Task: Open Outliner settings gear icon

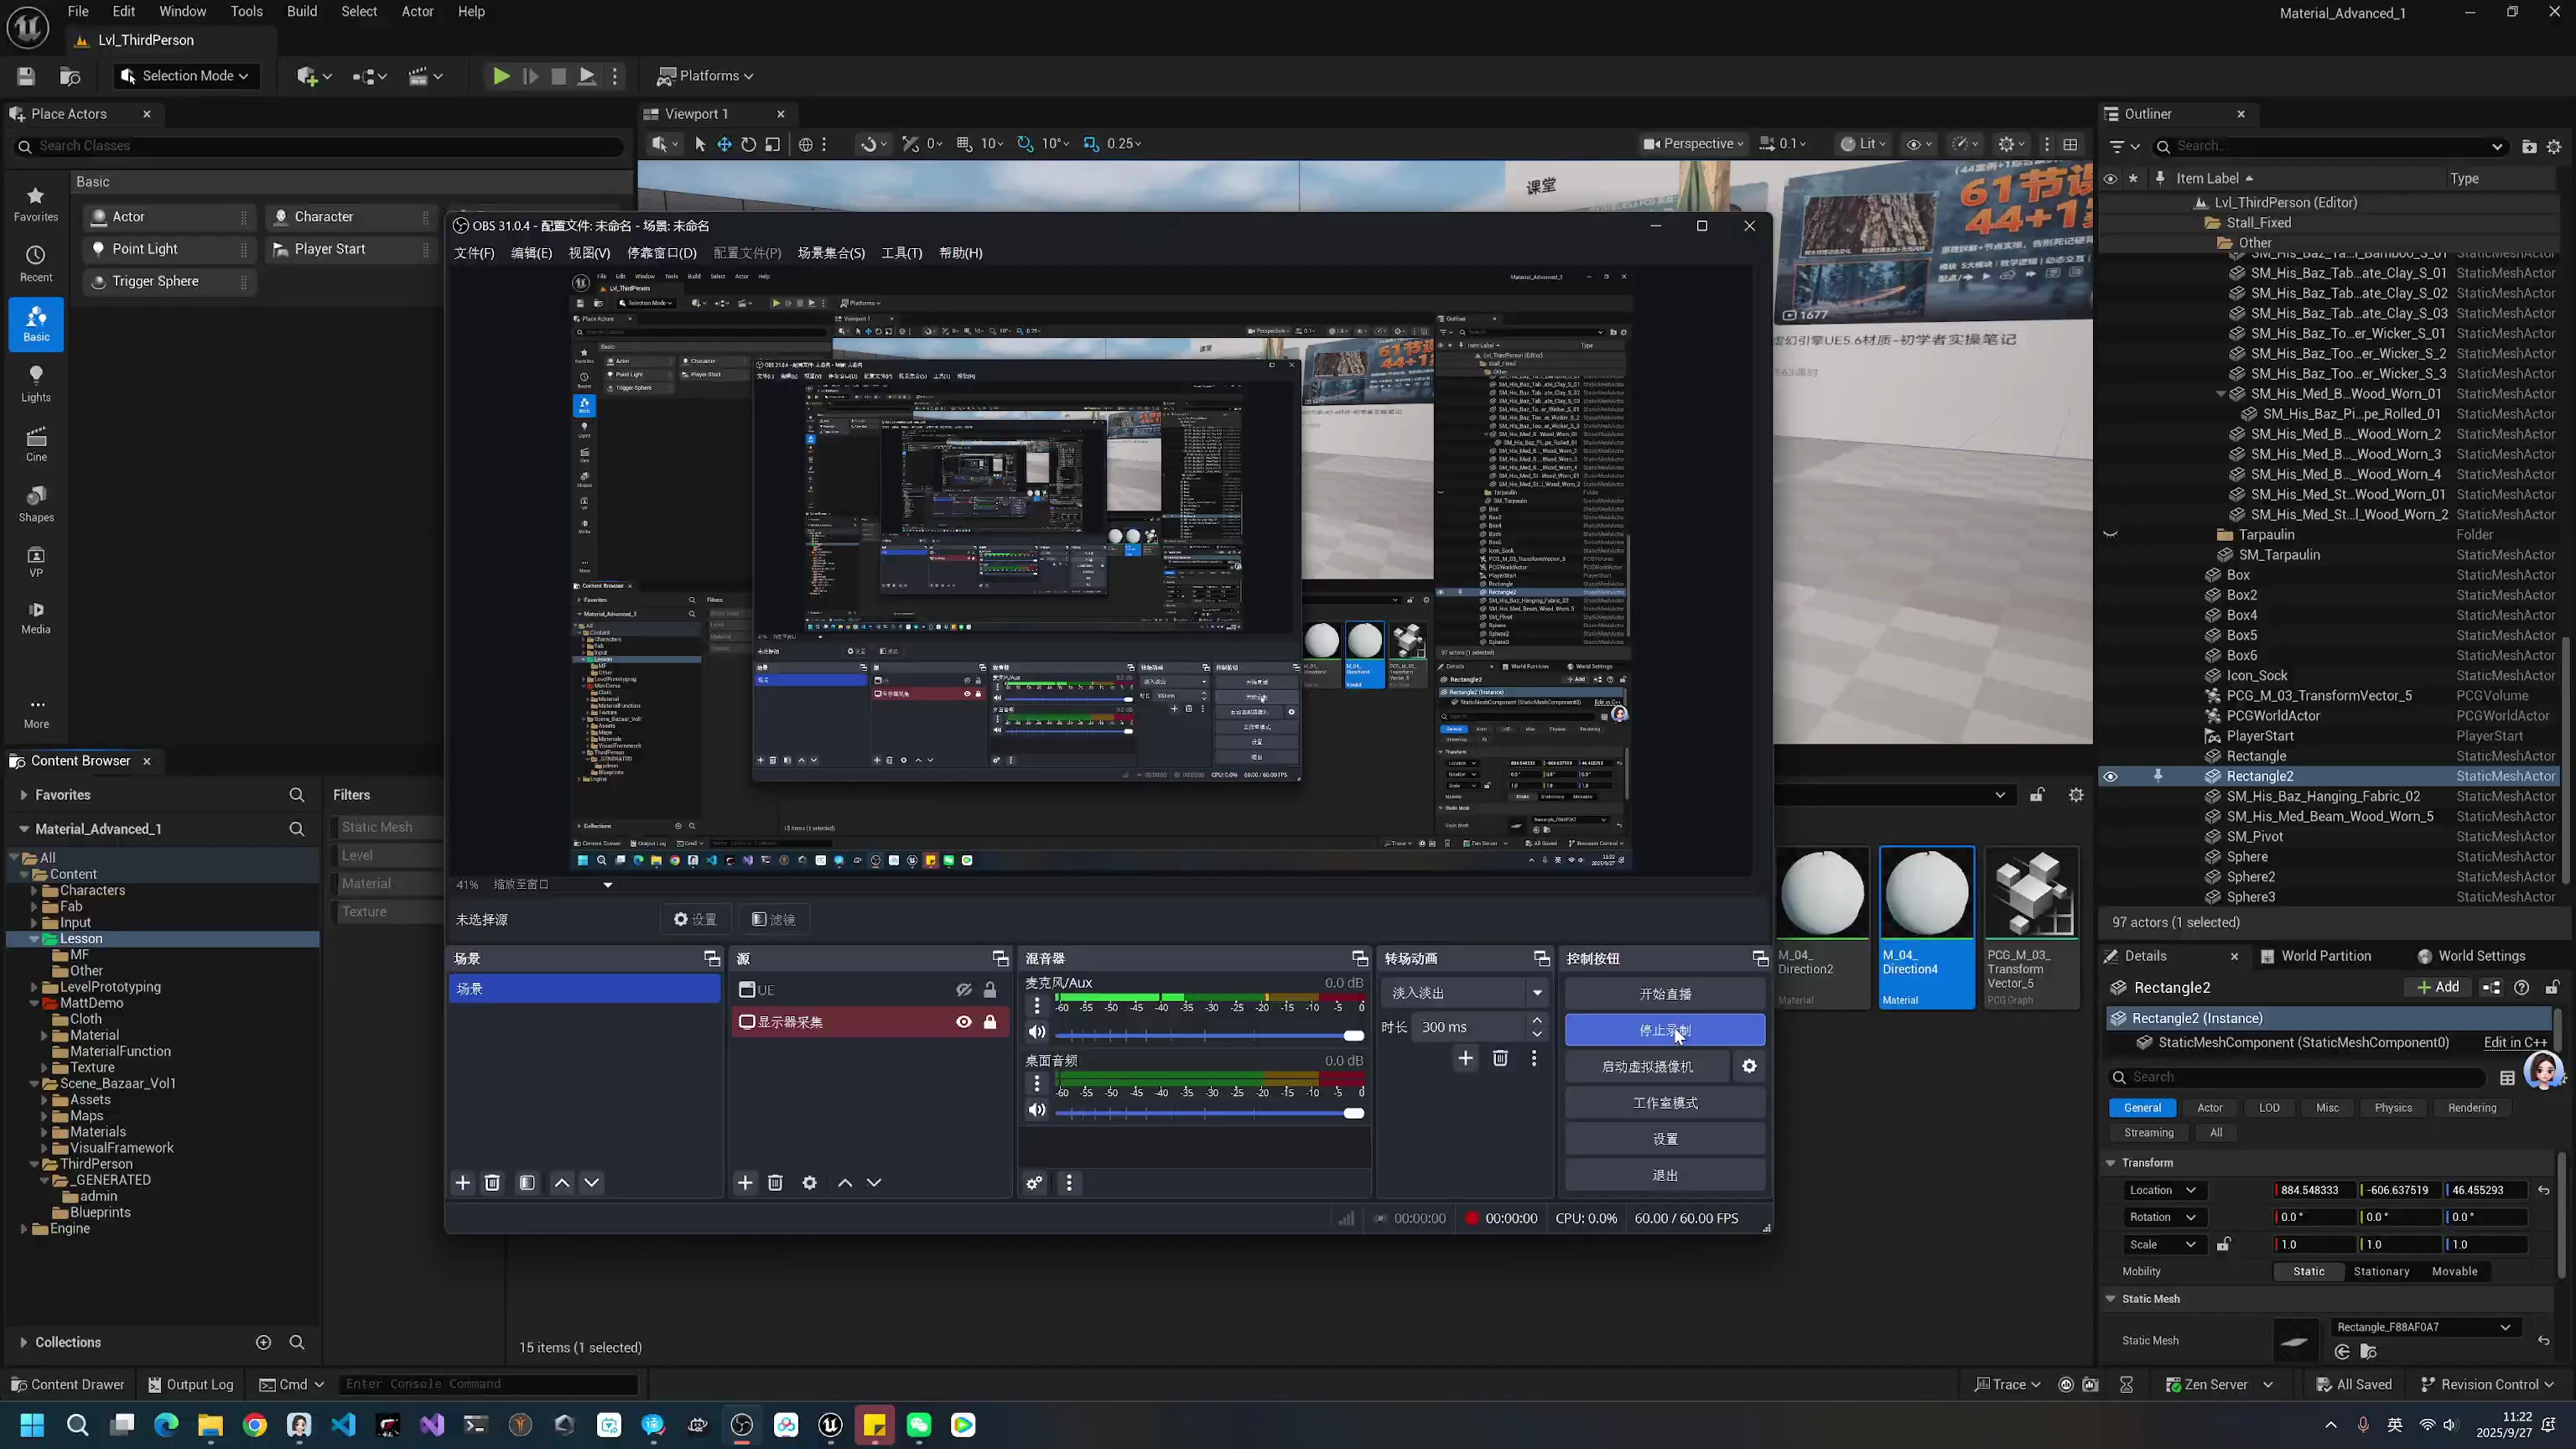Action: (x=2554, y=146)
